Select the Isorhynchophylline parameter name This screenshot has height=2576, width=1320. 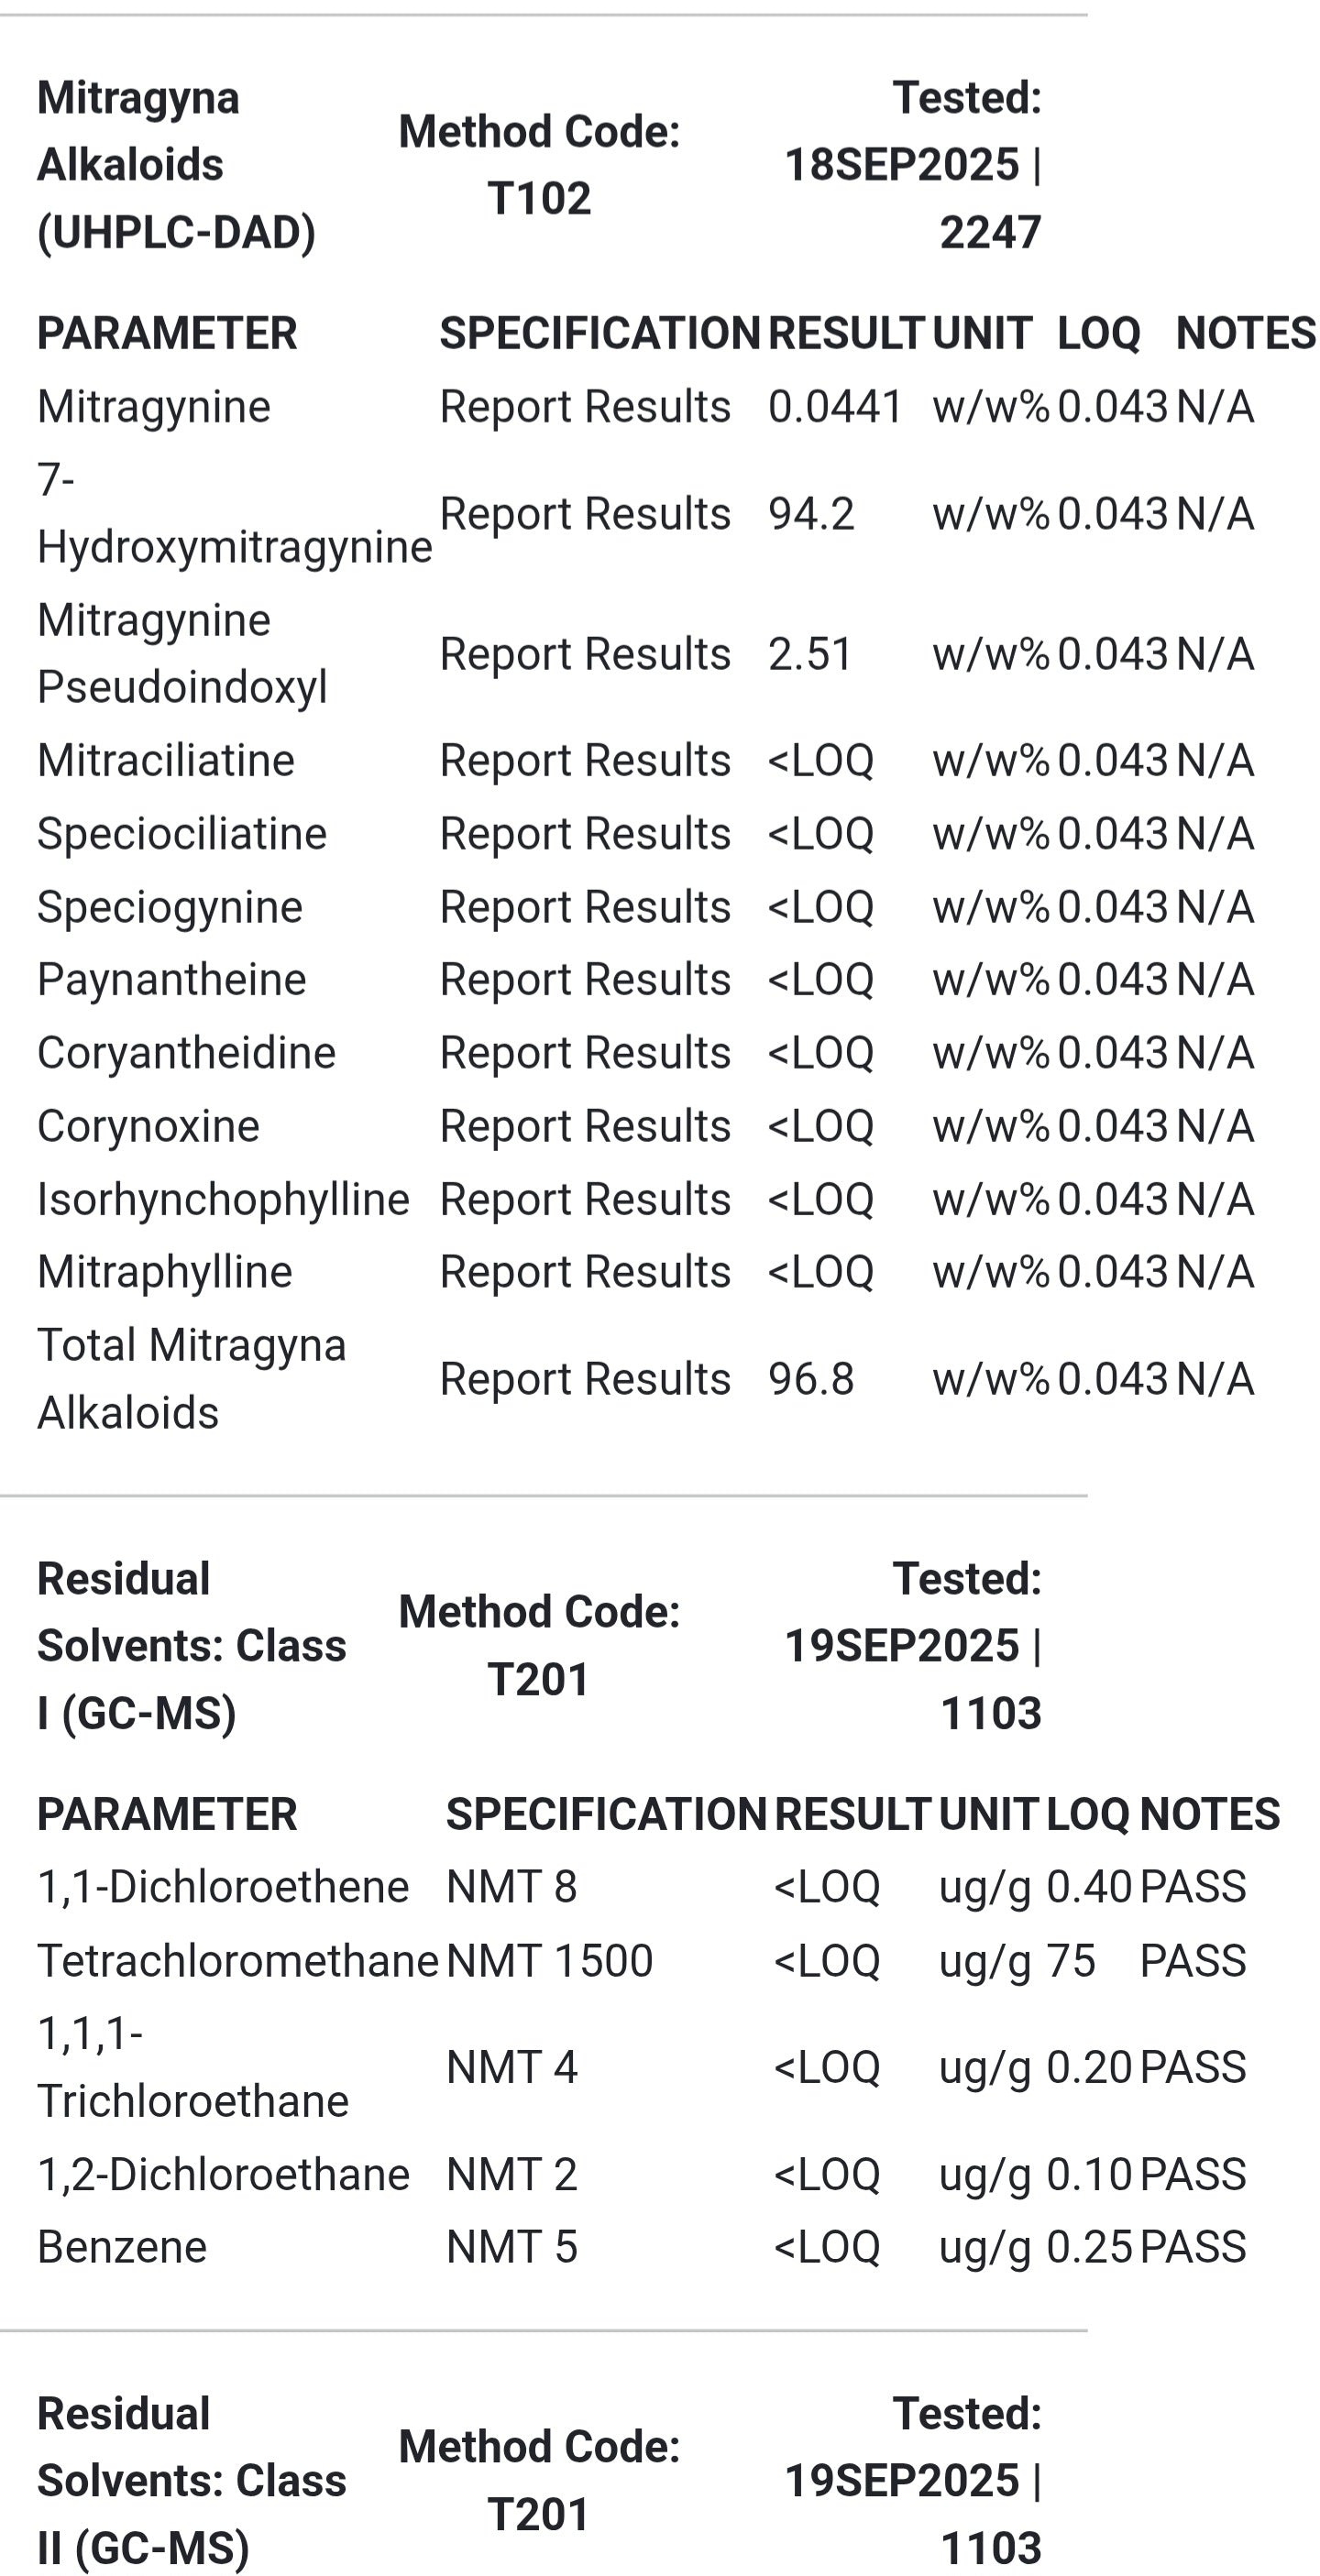click(223, 1199)
